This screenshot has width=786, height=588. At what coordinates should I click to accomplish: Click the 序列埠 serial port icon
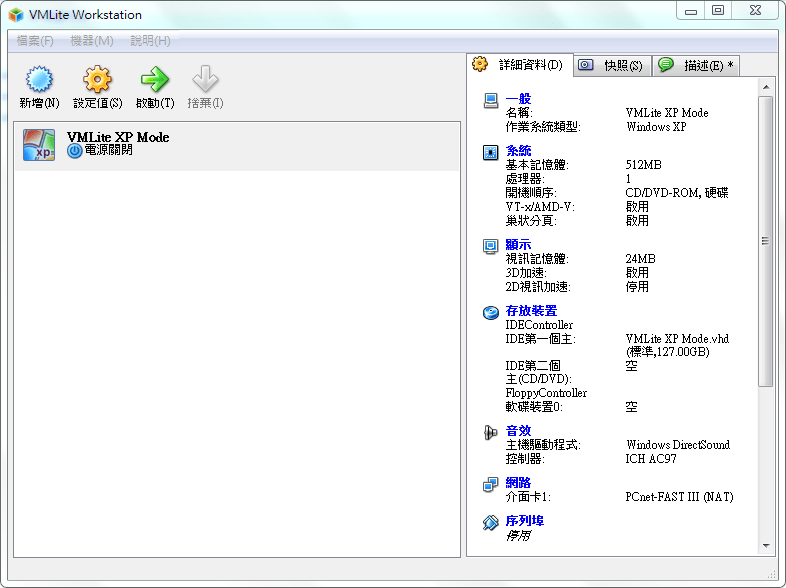coord(491,522)
